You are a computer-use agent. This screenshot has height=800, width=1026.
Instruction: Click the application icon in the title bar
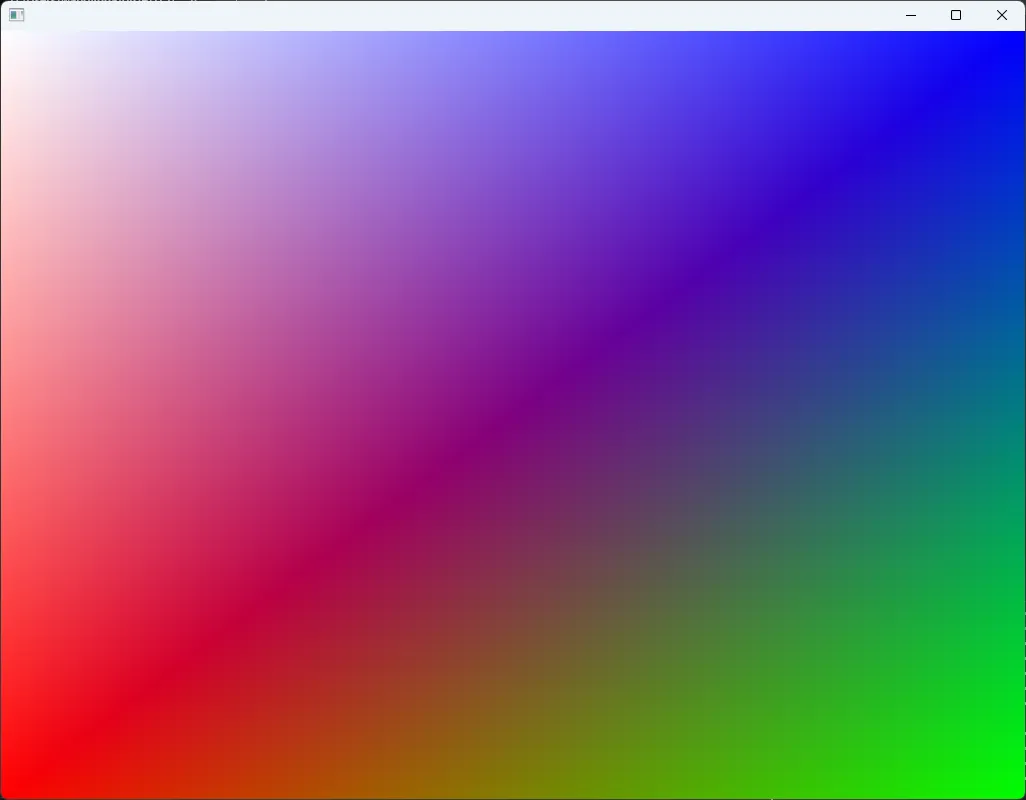point(16,15)
